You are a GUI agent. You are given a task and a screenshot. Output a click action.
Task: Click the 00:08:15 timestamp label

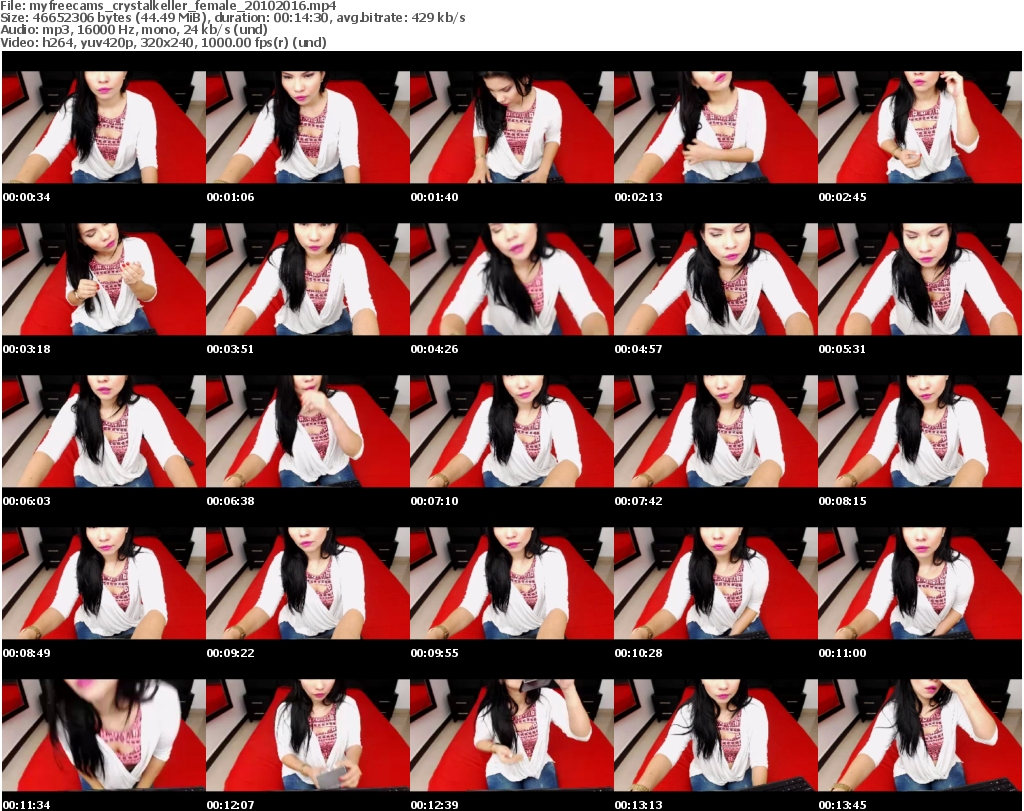coord(842,501)
